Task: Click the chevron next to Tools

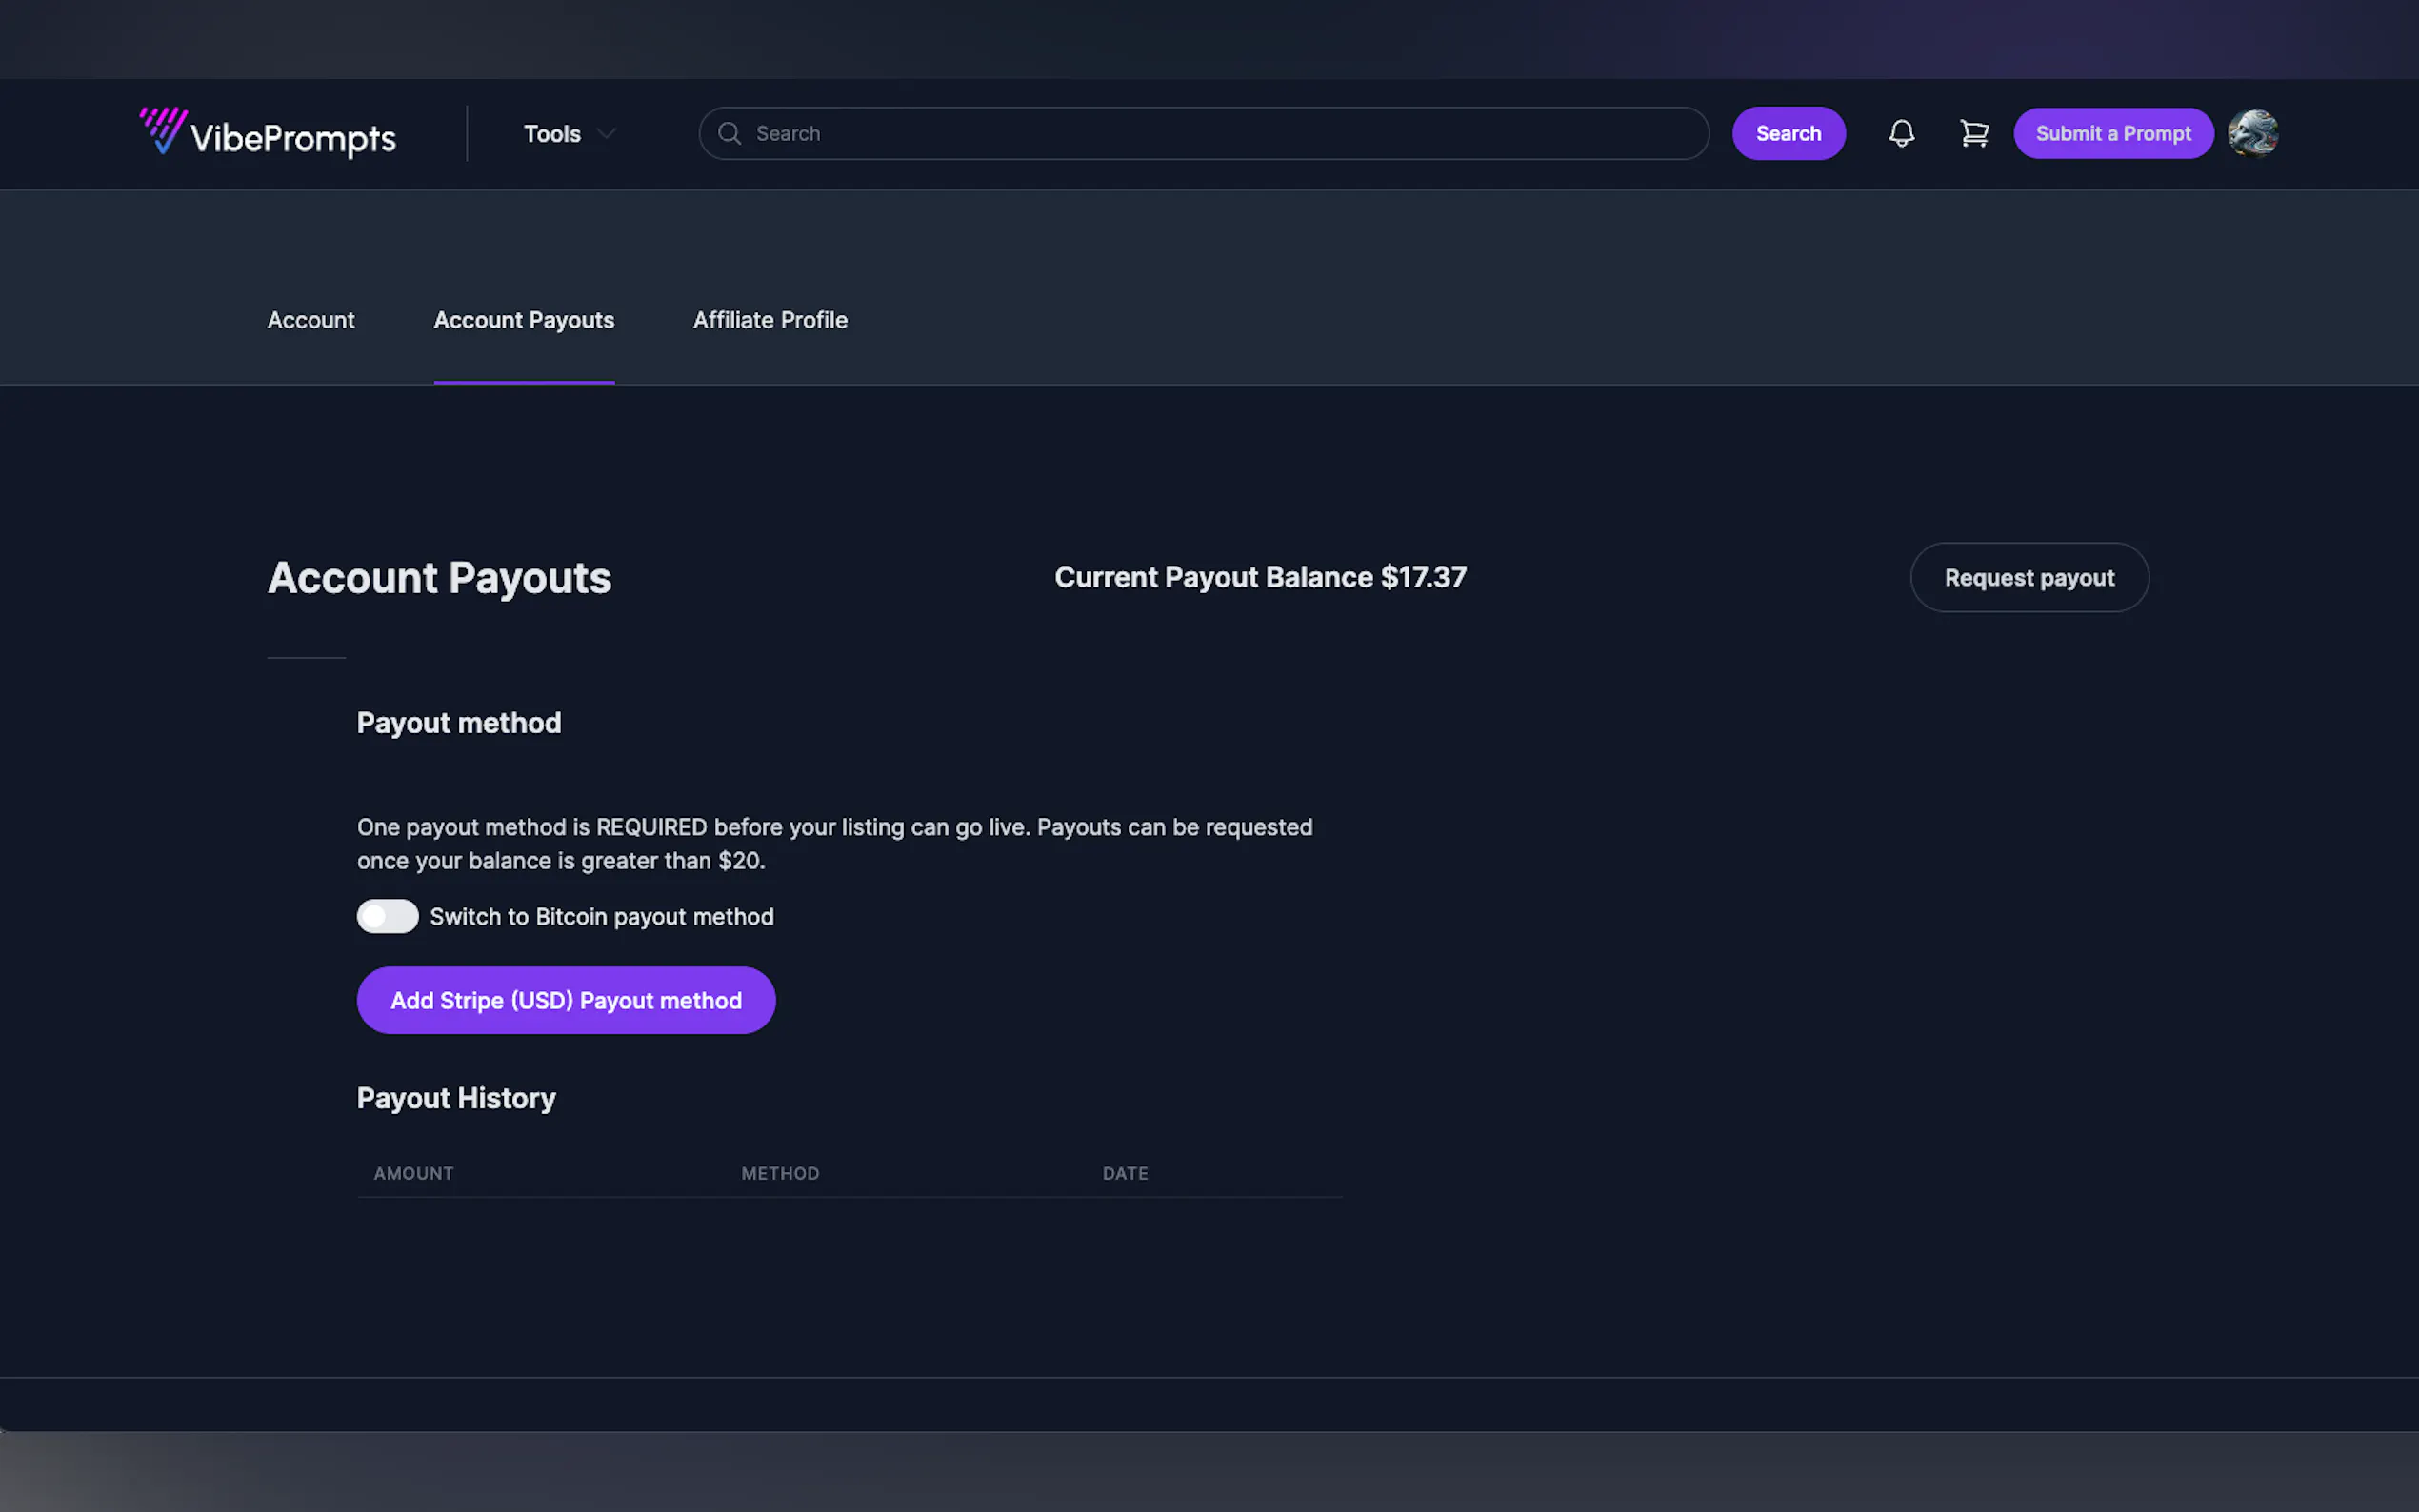Action: pyautogui.click(x=606, y=133)
